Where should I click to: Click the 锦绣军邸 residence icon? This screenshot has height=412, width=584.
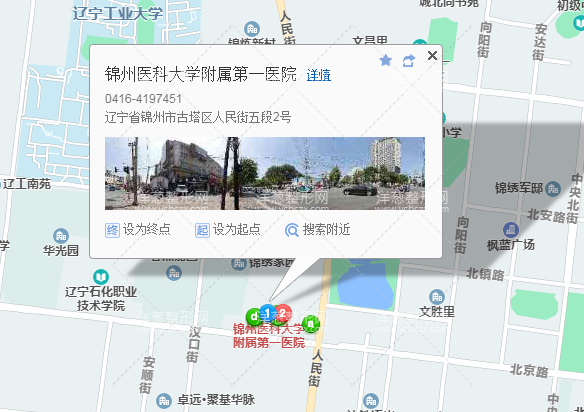[553, 188]
